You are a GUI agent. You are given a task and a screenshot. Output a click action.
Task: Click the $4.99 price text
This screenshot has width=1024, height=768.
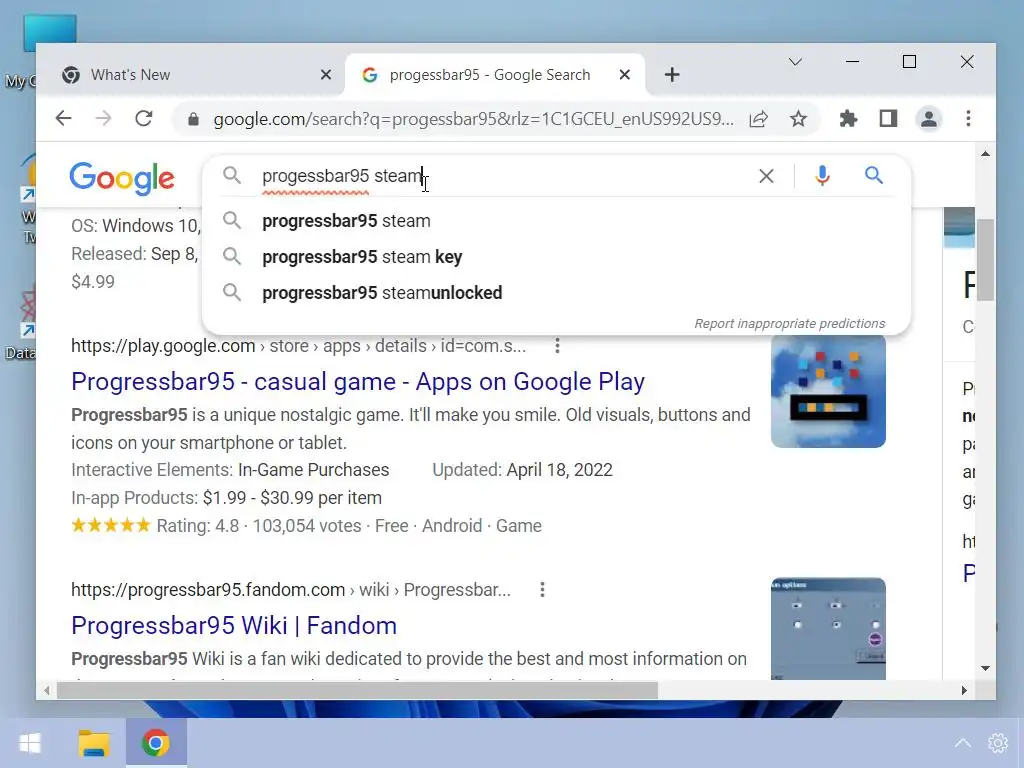coord(93,282)
